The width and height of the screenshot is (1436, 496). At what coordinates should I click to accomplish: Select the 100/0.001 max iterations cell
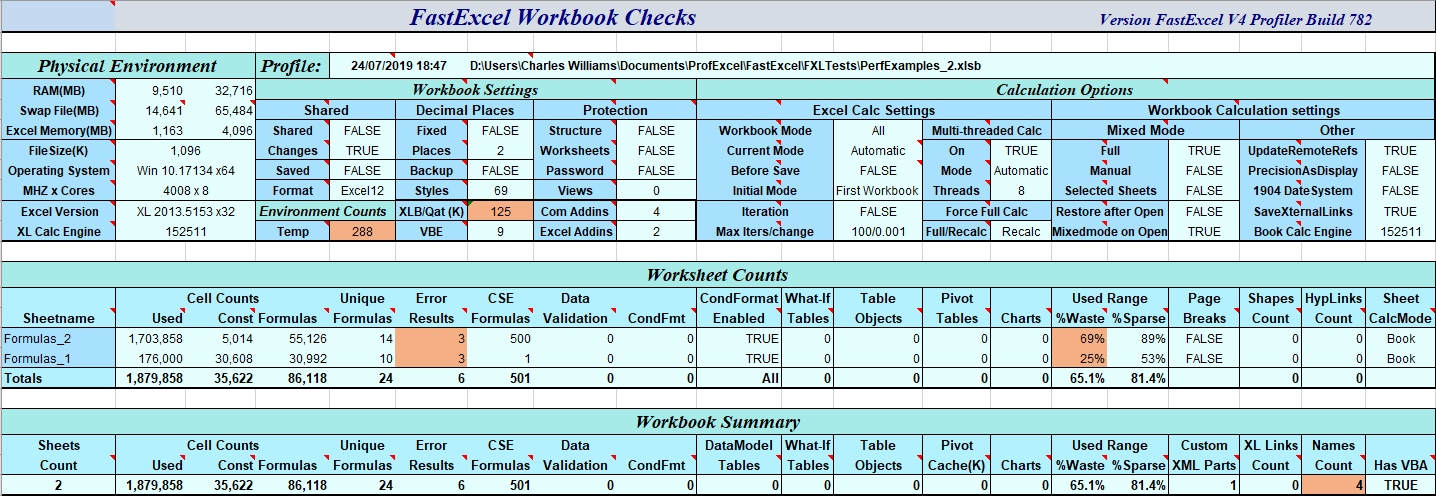(x=877, y=231)
